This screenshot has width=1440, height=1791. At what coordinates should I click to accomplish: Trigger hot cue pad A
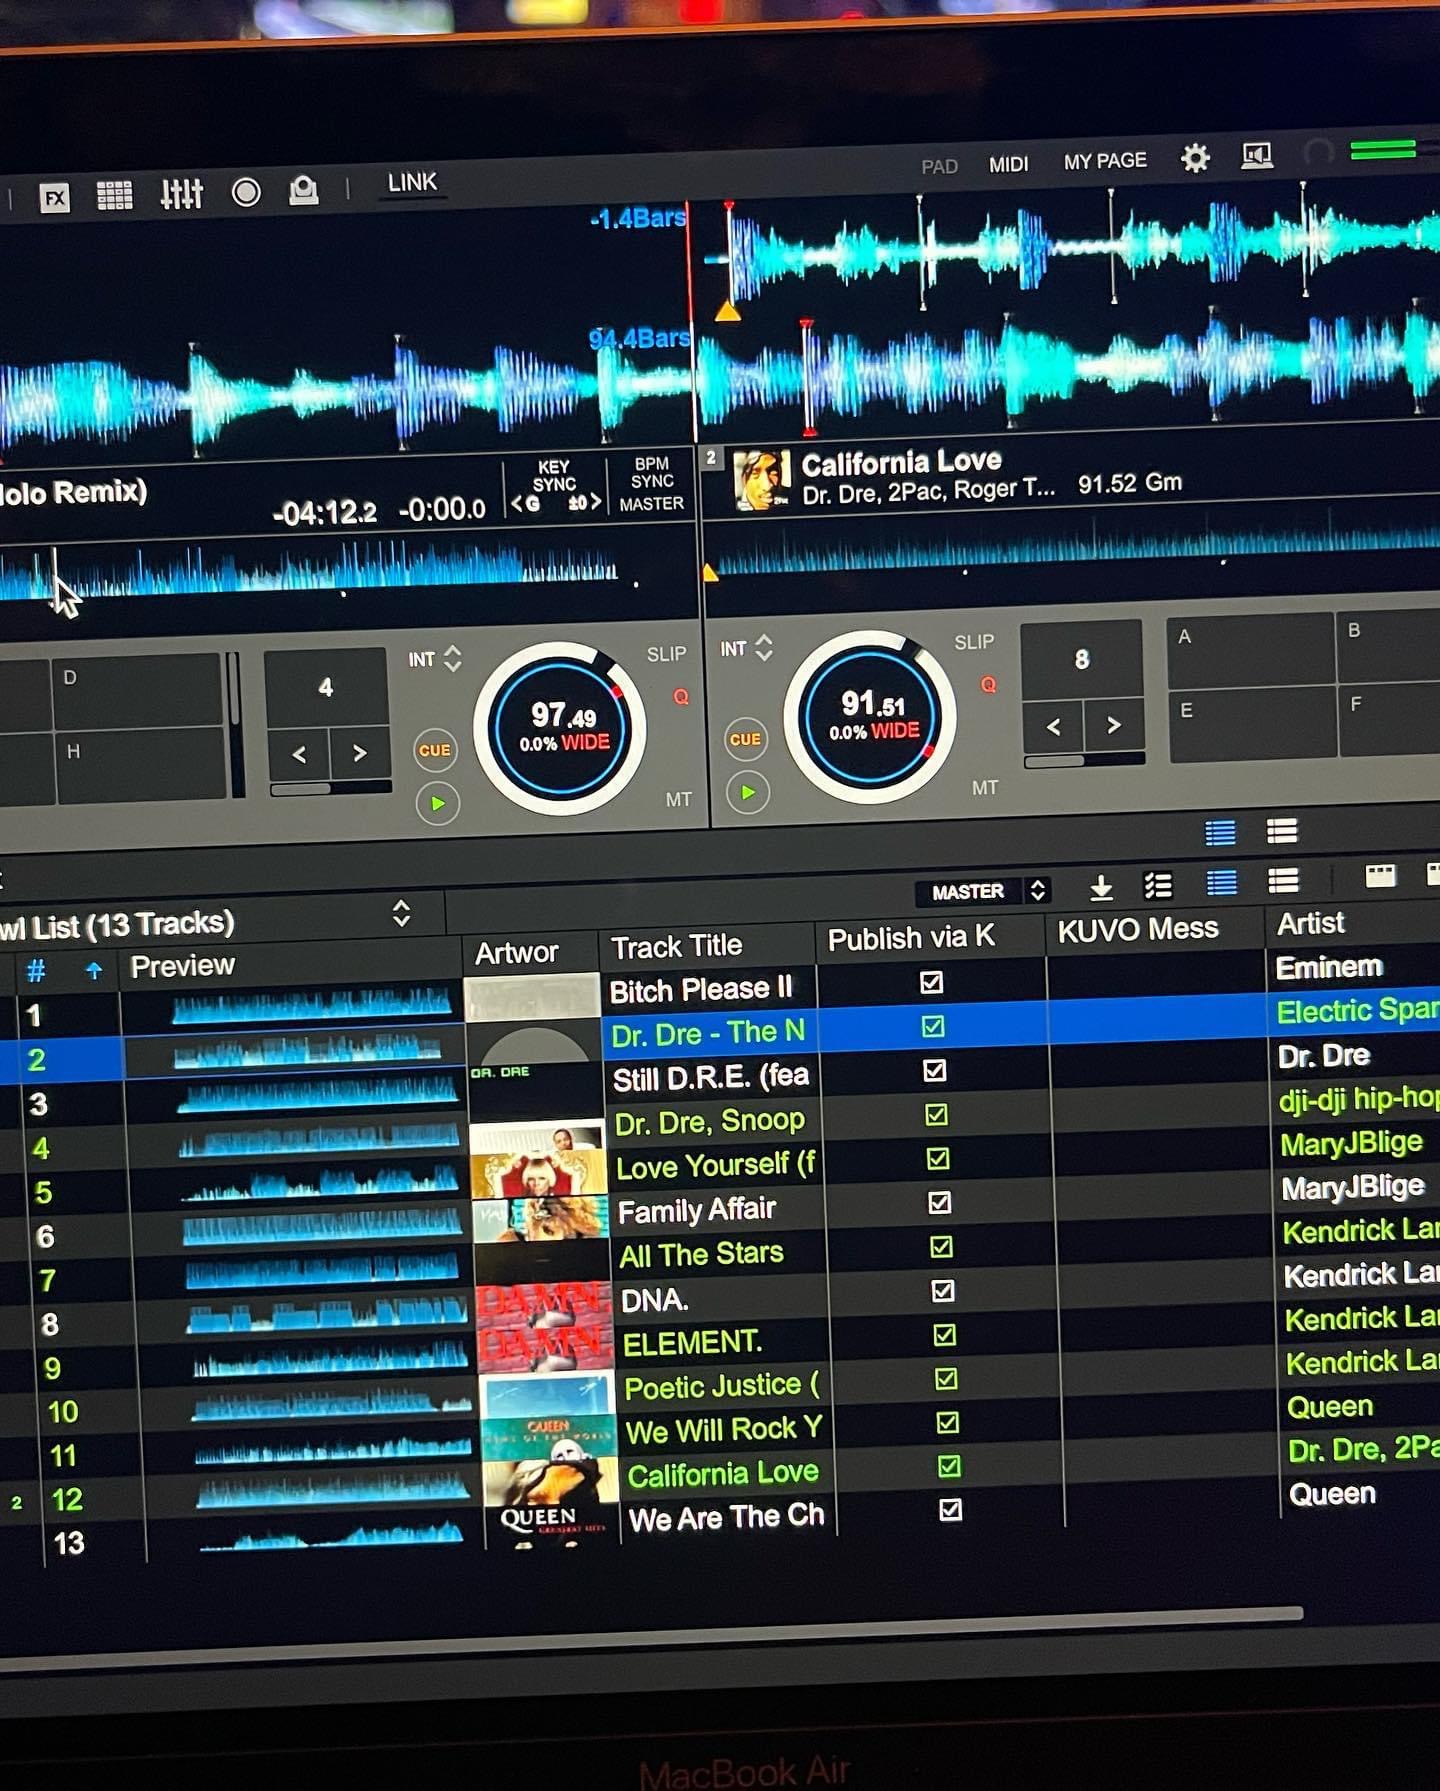pyautogui.click(x=1251, y=653)
